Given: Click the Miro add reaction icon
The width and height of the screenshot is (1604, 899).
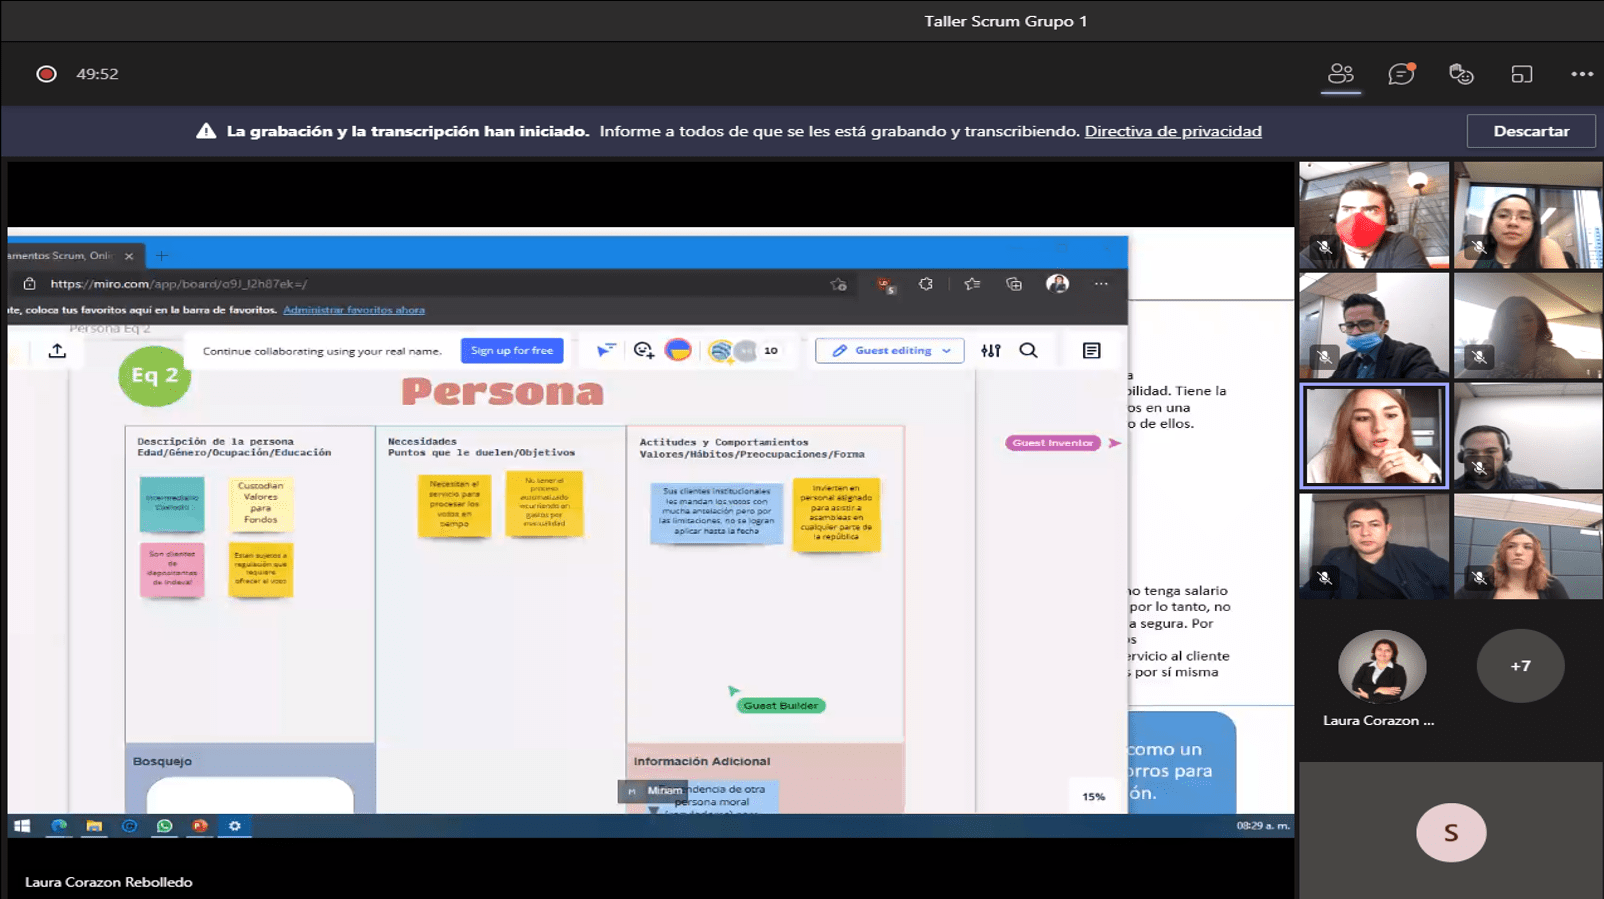Looking at the screenshot, I should click(x=643, y=350).
